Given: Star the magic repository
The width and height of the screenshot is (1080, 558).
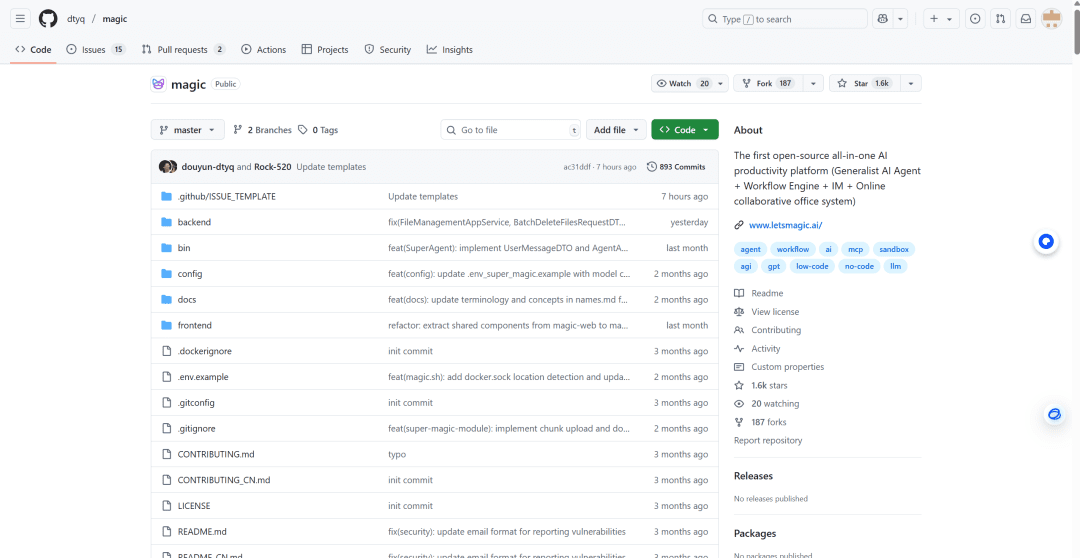Looking at the screenshot, I should tap(864, 83).
